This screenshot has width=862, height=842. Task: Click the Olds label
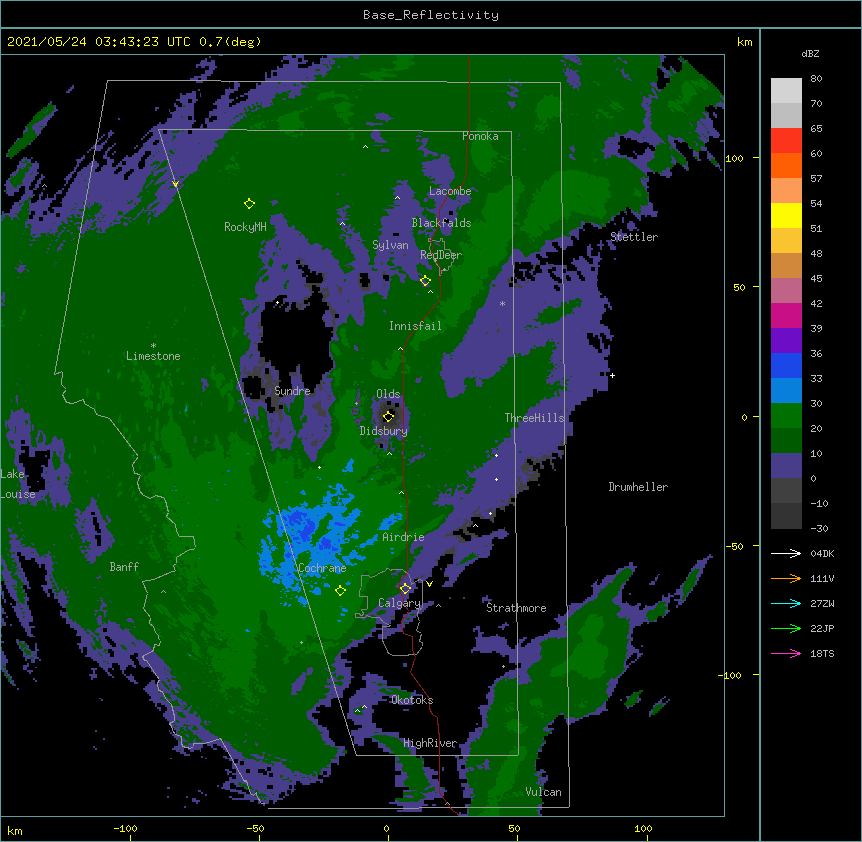388,394
